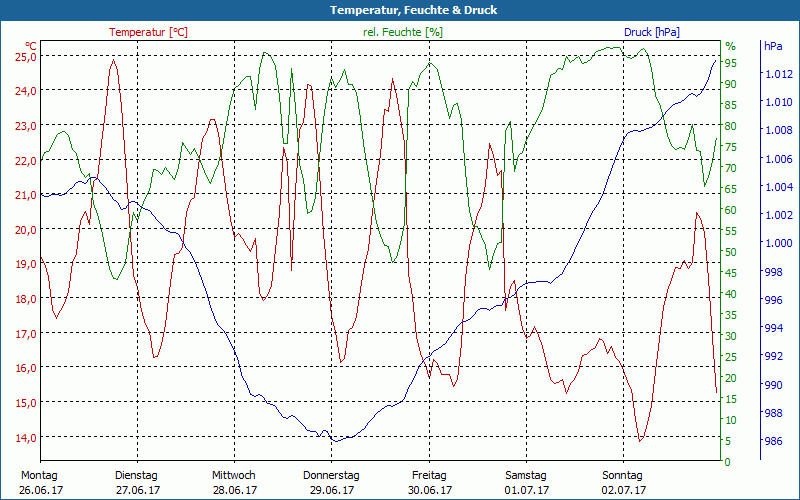The height and width of the screenshot is (500, 800).
Task: Select the Sonntag day label
Action: click(624, 475)
